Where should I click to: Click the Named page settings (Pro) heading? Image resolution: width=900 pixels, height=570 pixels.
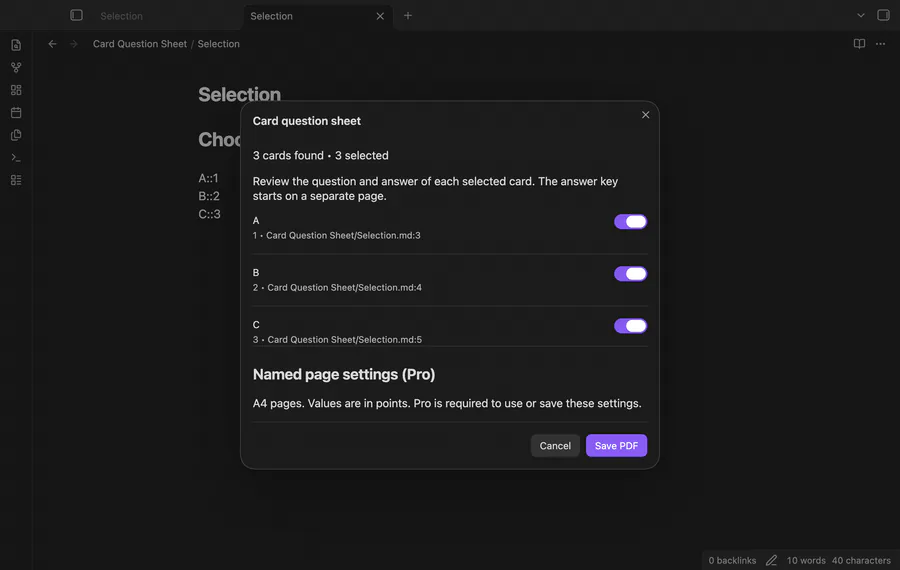coord(344,374)
